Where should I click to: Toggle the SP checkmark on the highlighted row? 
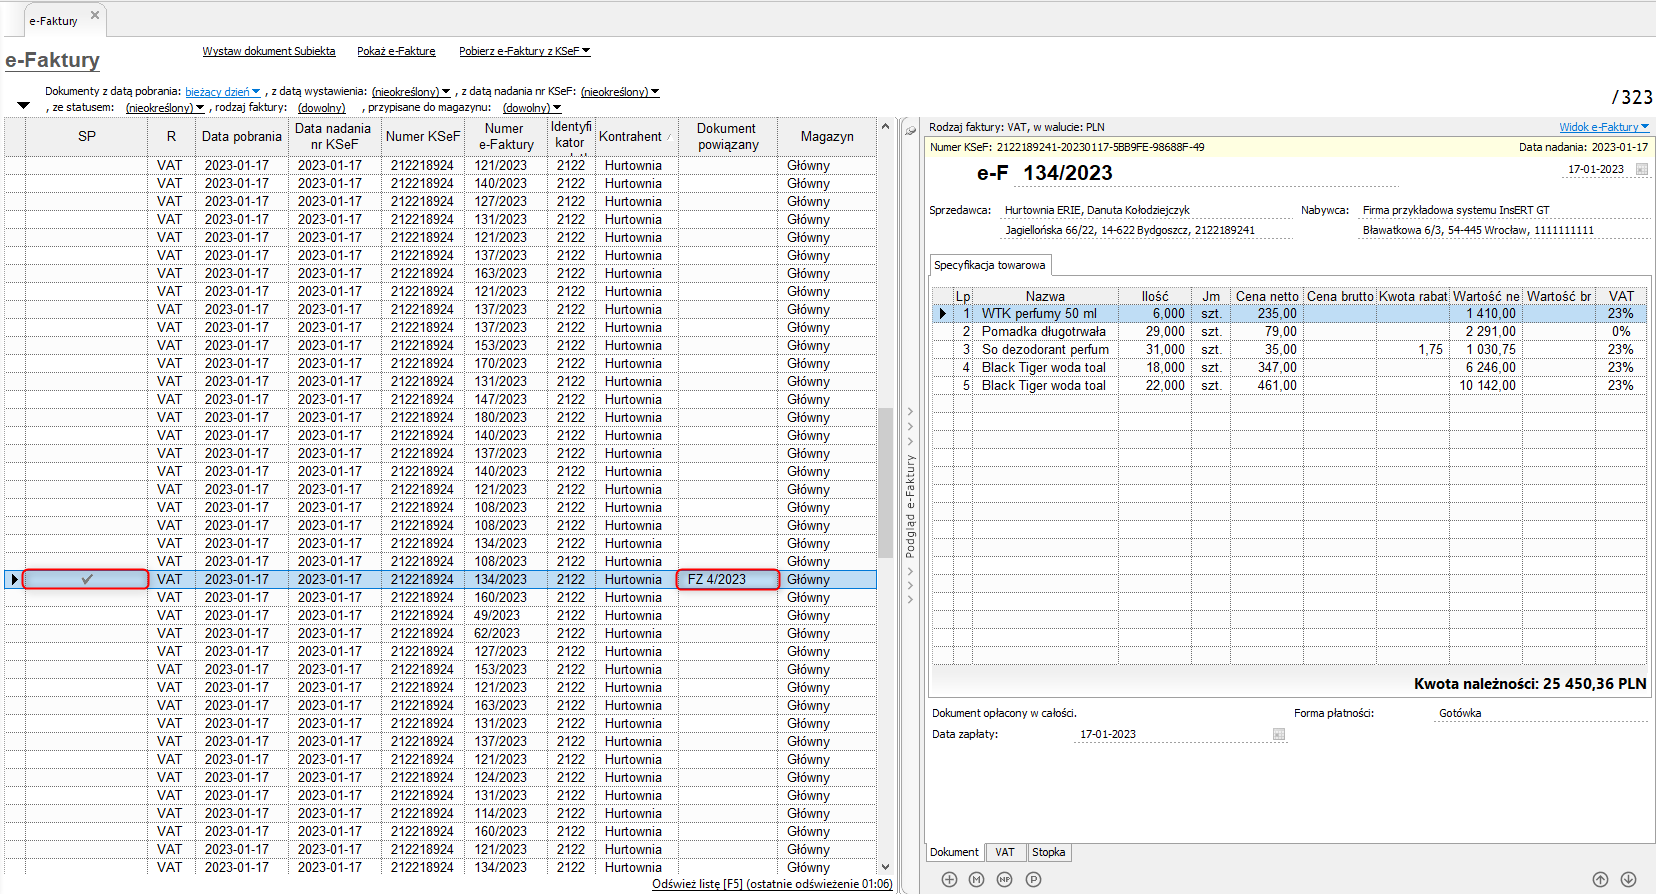[x=87, y=579]
